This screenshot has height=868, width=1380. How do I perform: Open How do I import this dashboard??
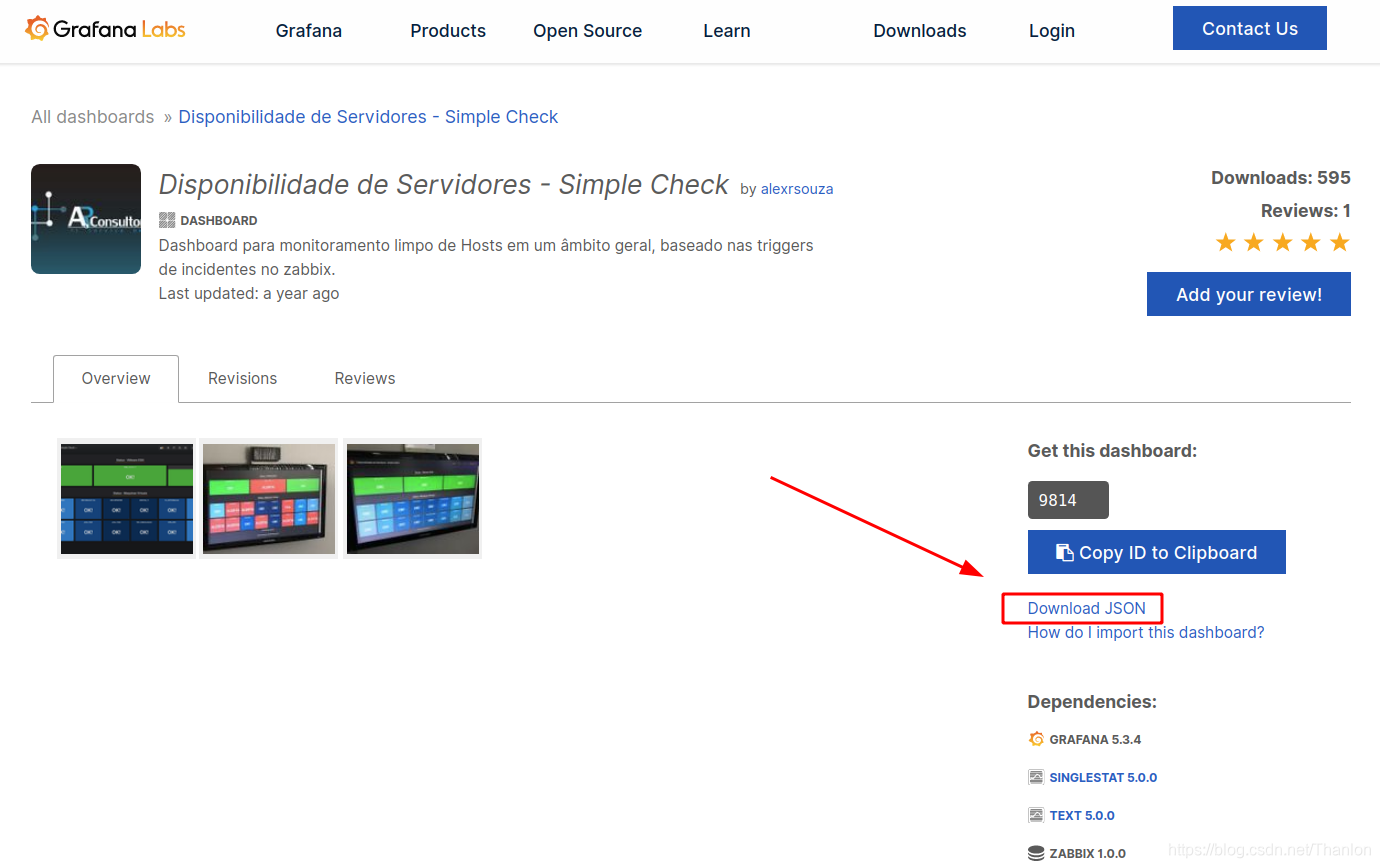click(x=1146, y=633)
